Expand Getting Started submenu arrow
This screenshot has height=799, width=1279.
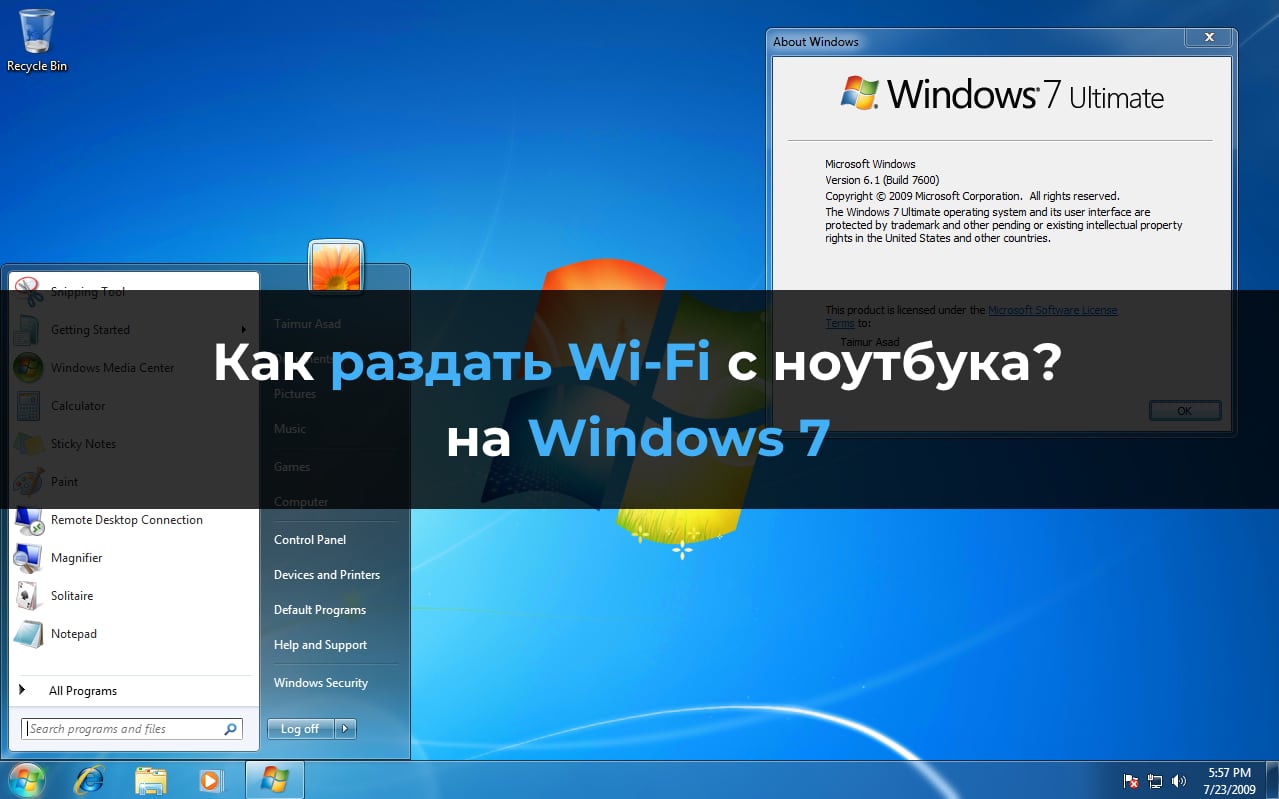coord(244,330)
